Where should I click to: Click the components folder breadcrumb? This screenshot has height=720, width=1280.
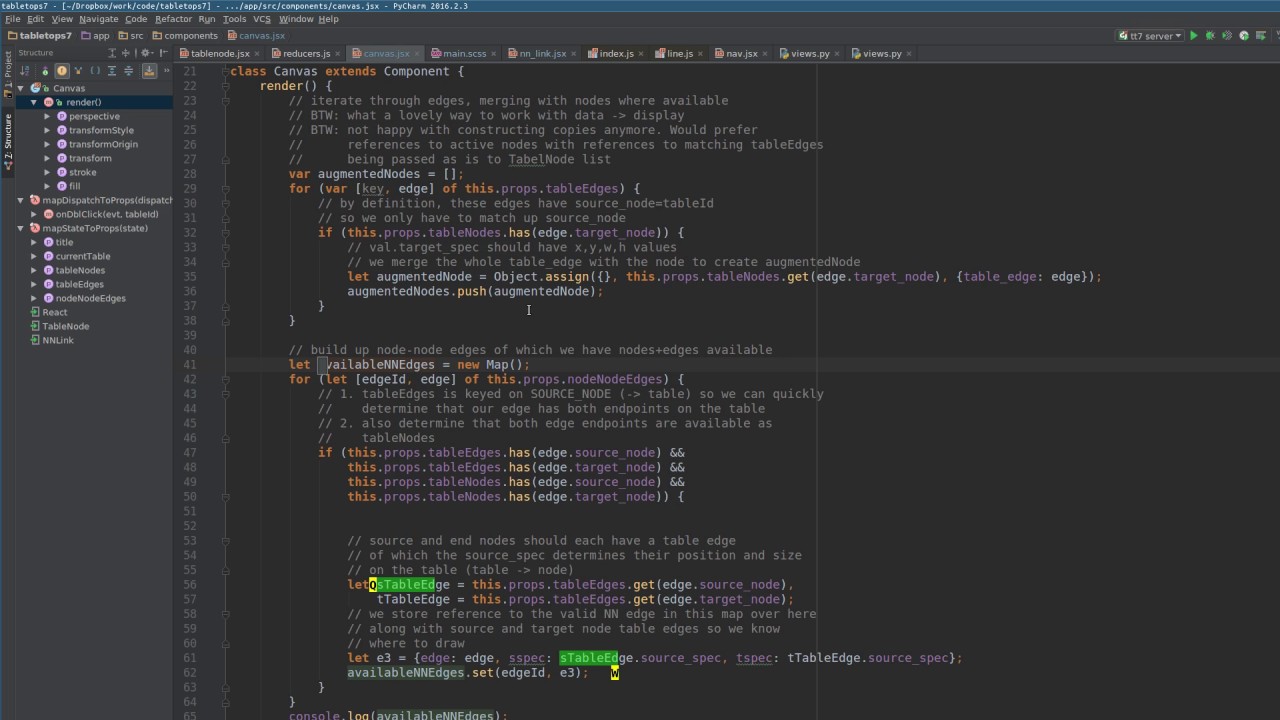coord(185,36)
